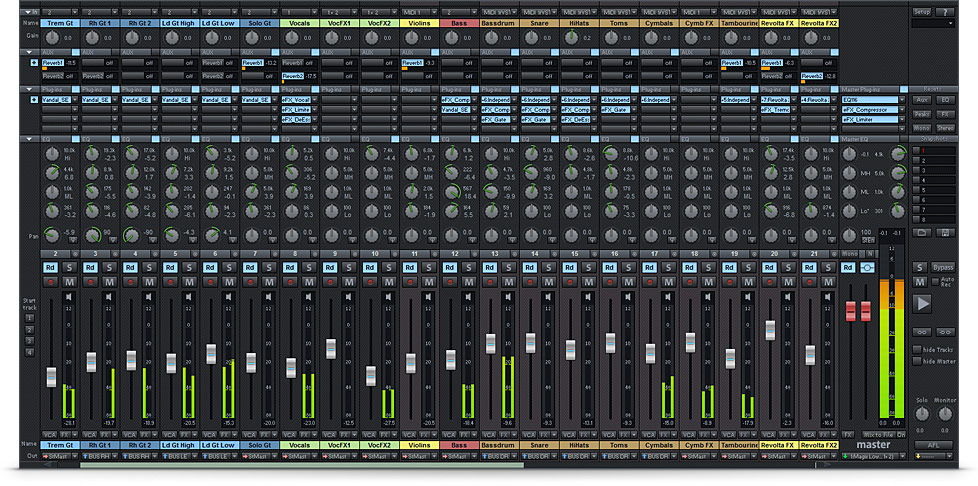The image size is (978, 486).
Task: Click the Bypass button in master
Action: [x=943, y=268]
